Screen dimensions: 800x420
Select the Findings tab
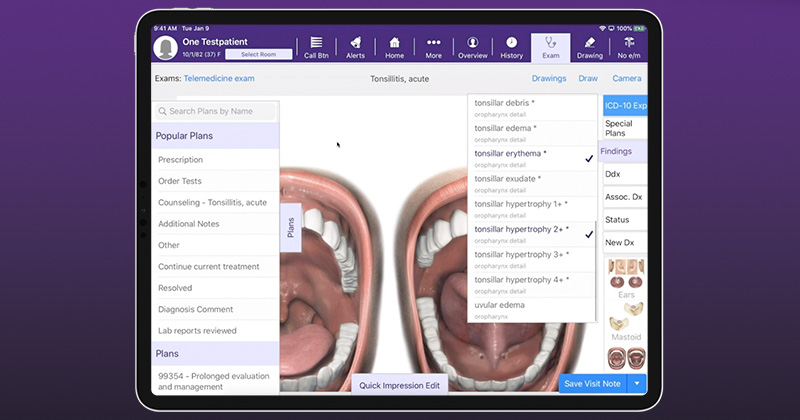point(622,151)
